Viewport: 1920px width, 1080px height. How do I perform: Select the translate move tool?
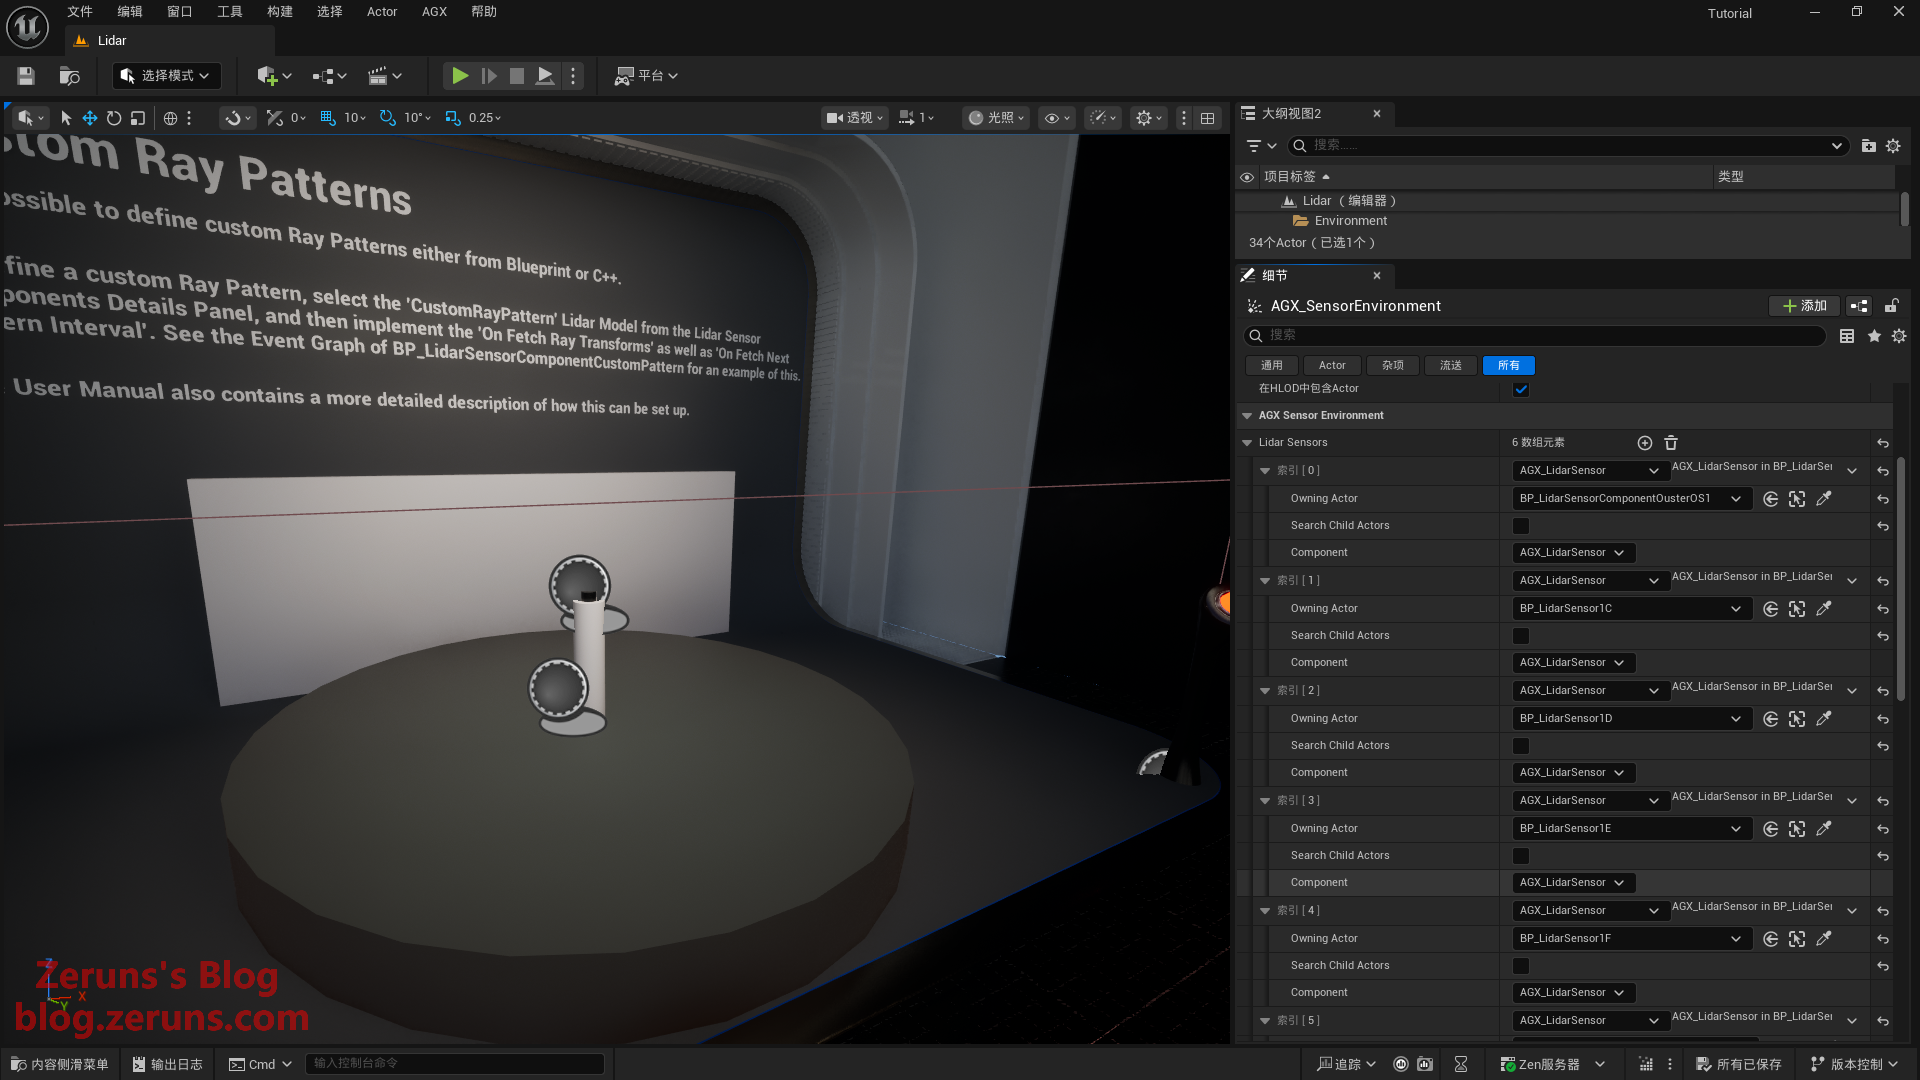(x=90, y=118)
